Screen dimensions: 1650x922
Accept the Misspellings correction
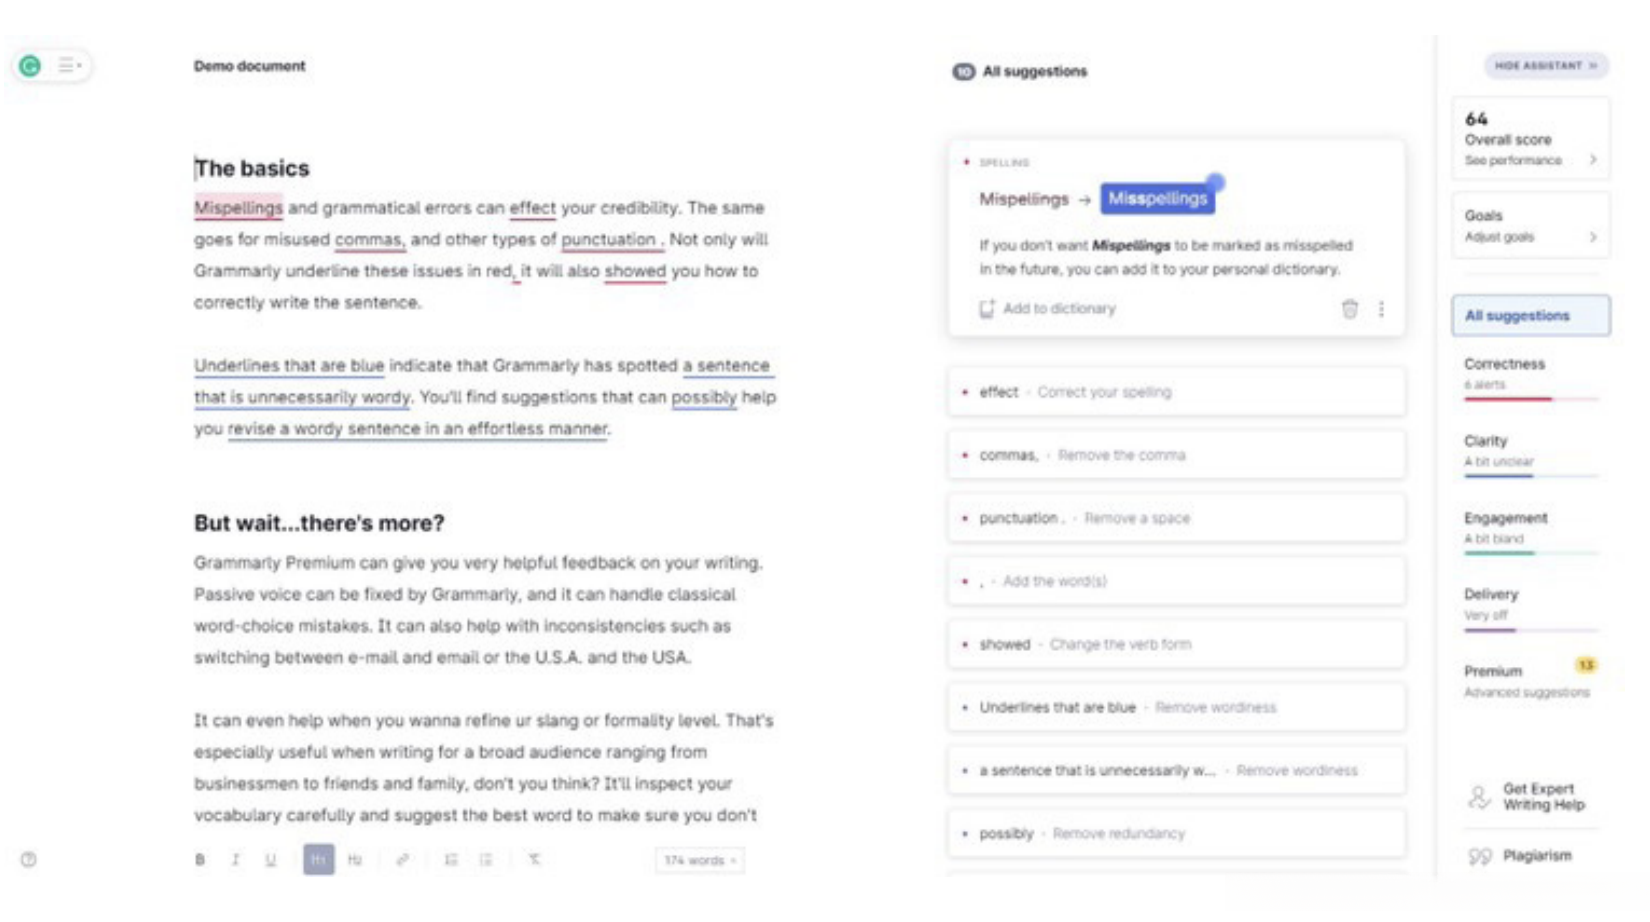click(1157, 198)
